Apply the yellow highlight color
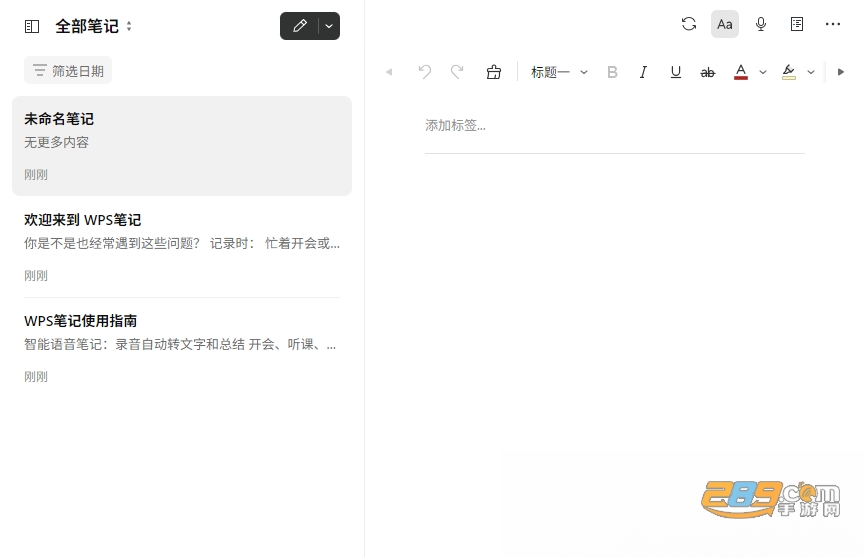This screenshot has width=865, height=557. coord(789,72)
